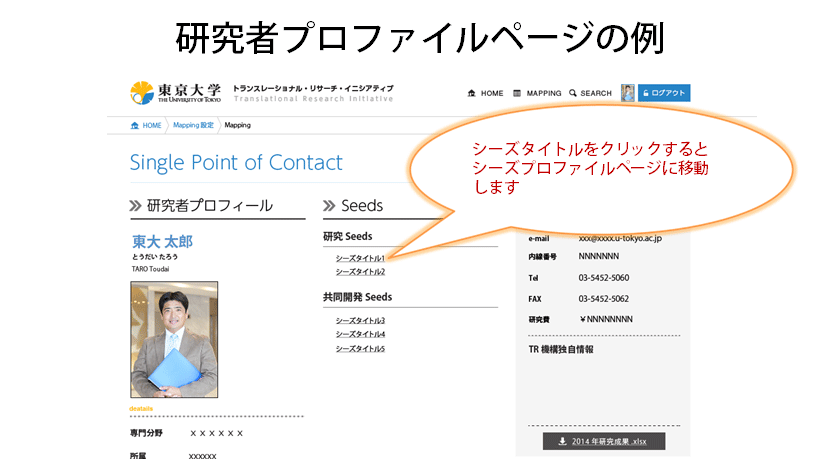Click download icon on the 2014年研究成果.xlsx button

click(562, 441)
